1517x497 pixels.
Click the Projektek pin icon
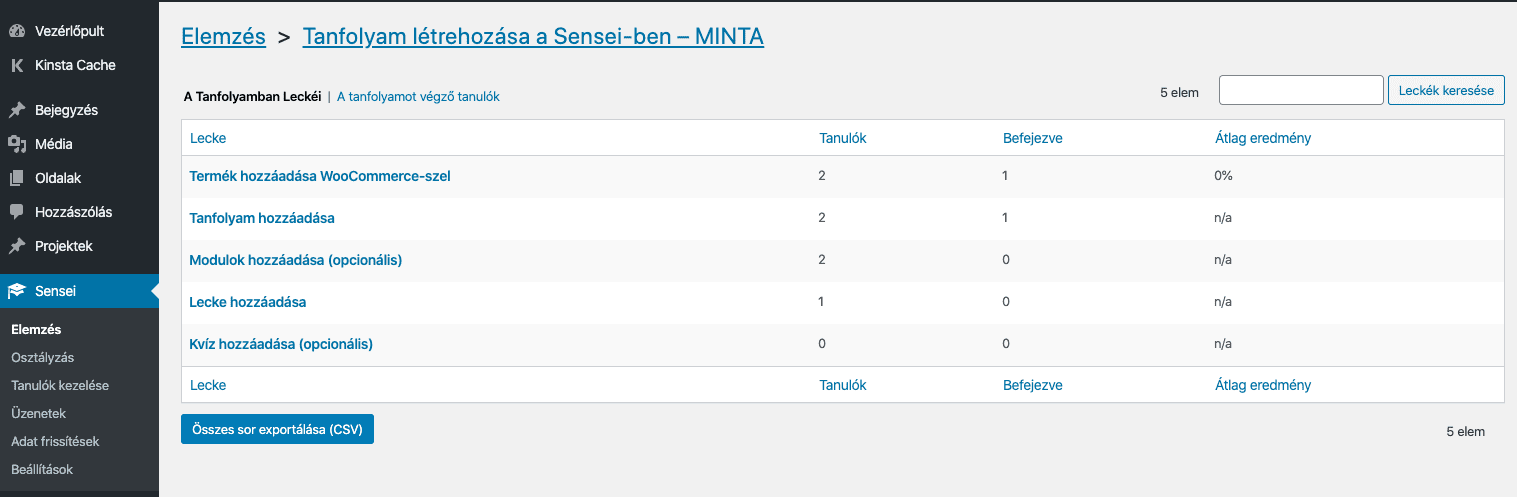tap(16, 246)
